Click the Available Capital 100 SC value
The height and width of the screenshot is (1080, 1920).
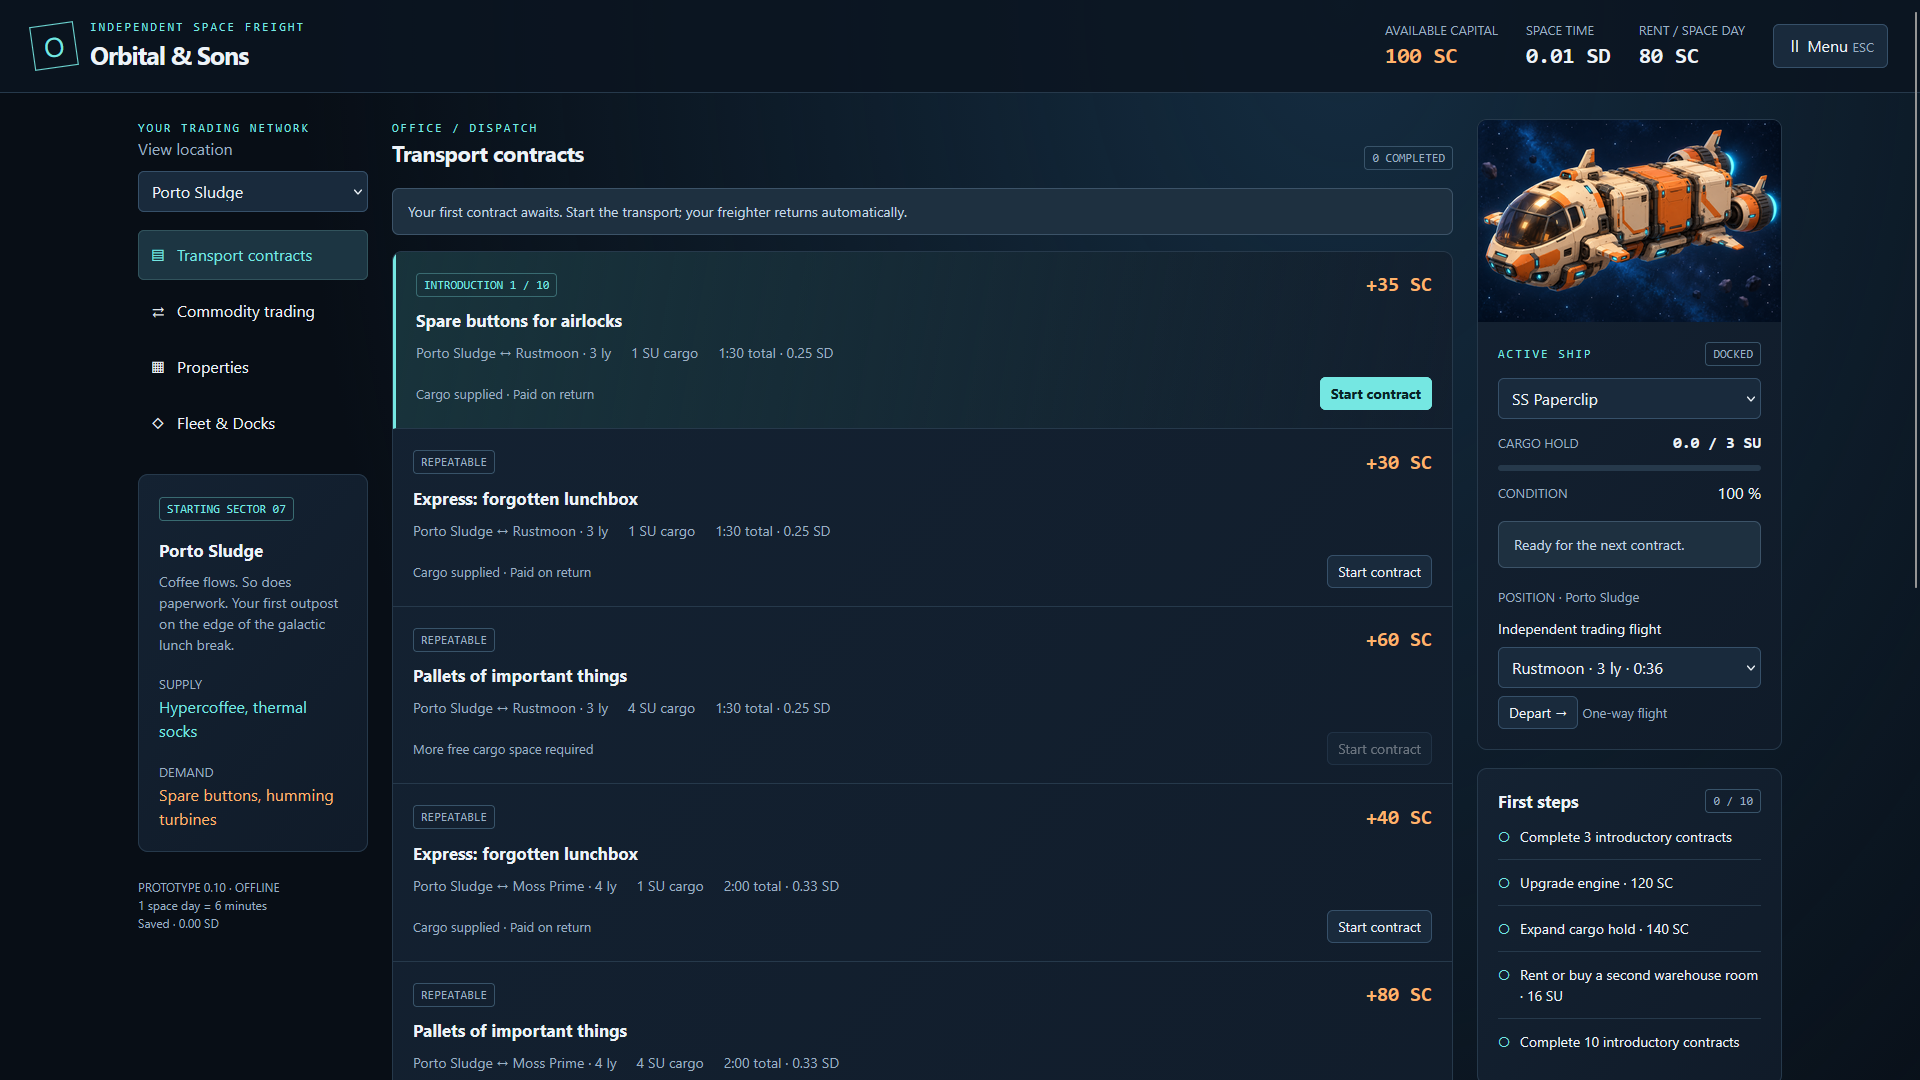pos(1421,56)
